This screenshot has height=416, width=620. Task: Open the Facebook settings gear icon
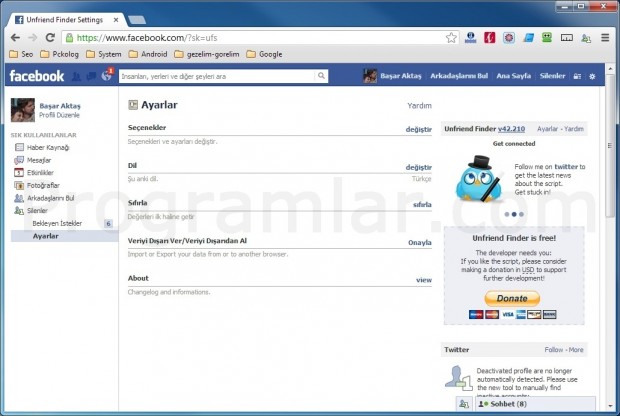click(x=592, y=76)
